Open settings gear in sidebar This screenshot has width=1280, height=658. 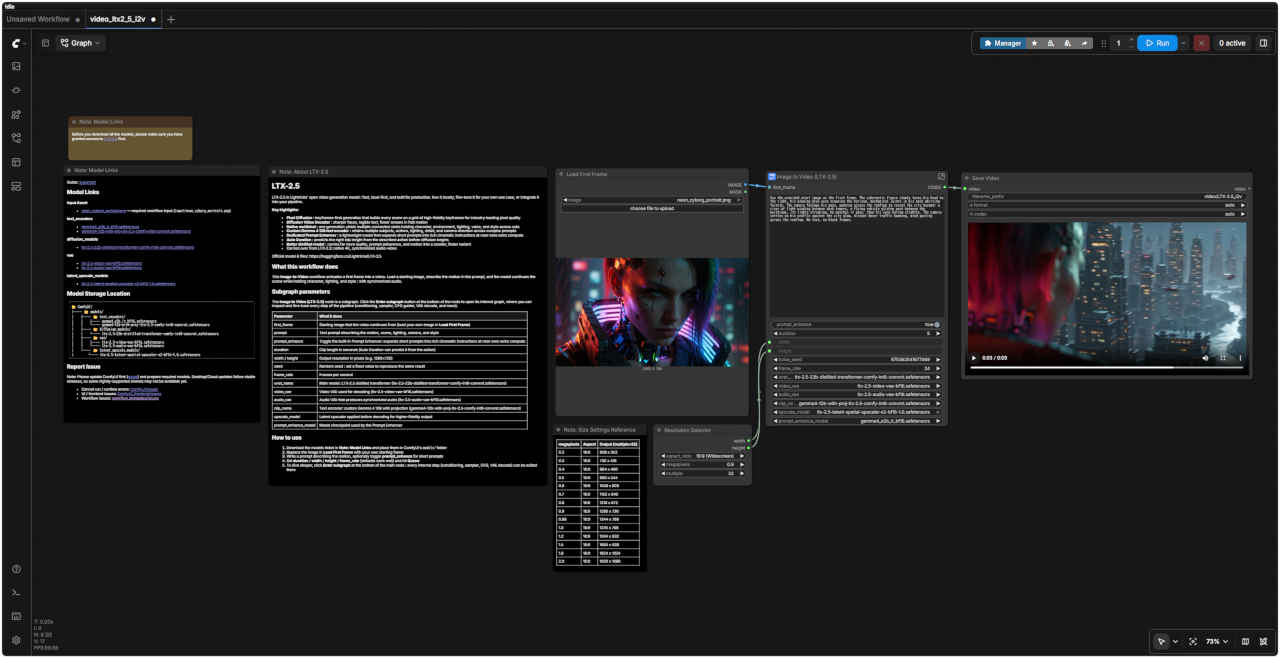(16, 640)
